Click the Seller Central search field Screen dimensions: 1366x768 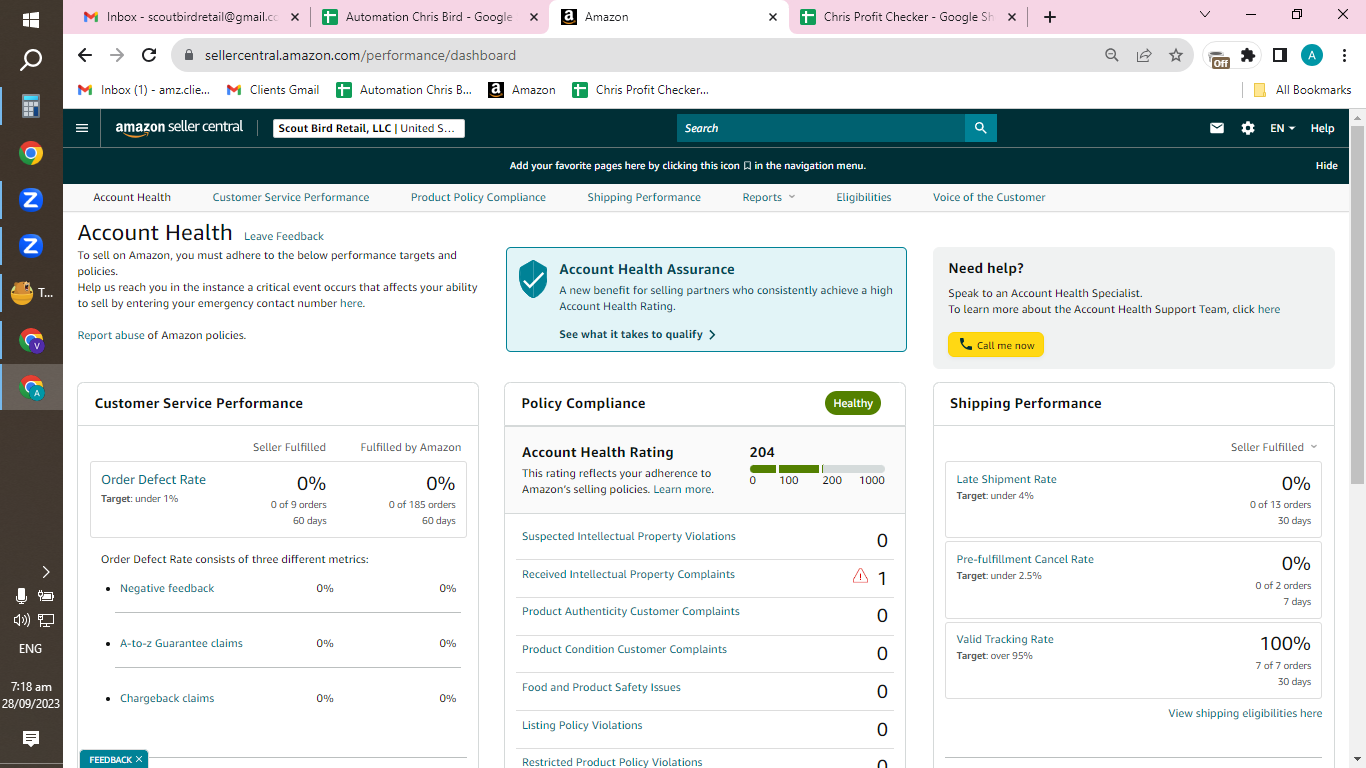point(821,128)
